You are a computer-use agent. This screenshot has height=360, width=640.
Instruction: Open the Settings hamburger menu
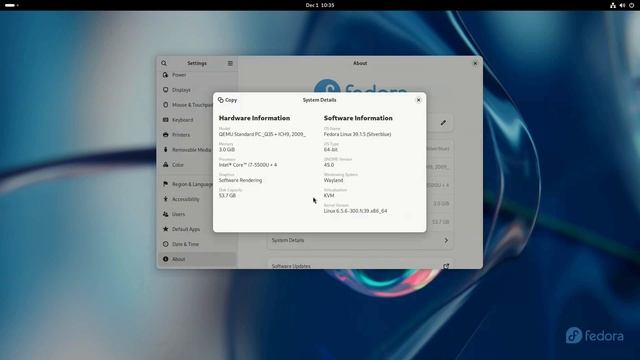[x=230, y=63]
